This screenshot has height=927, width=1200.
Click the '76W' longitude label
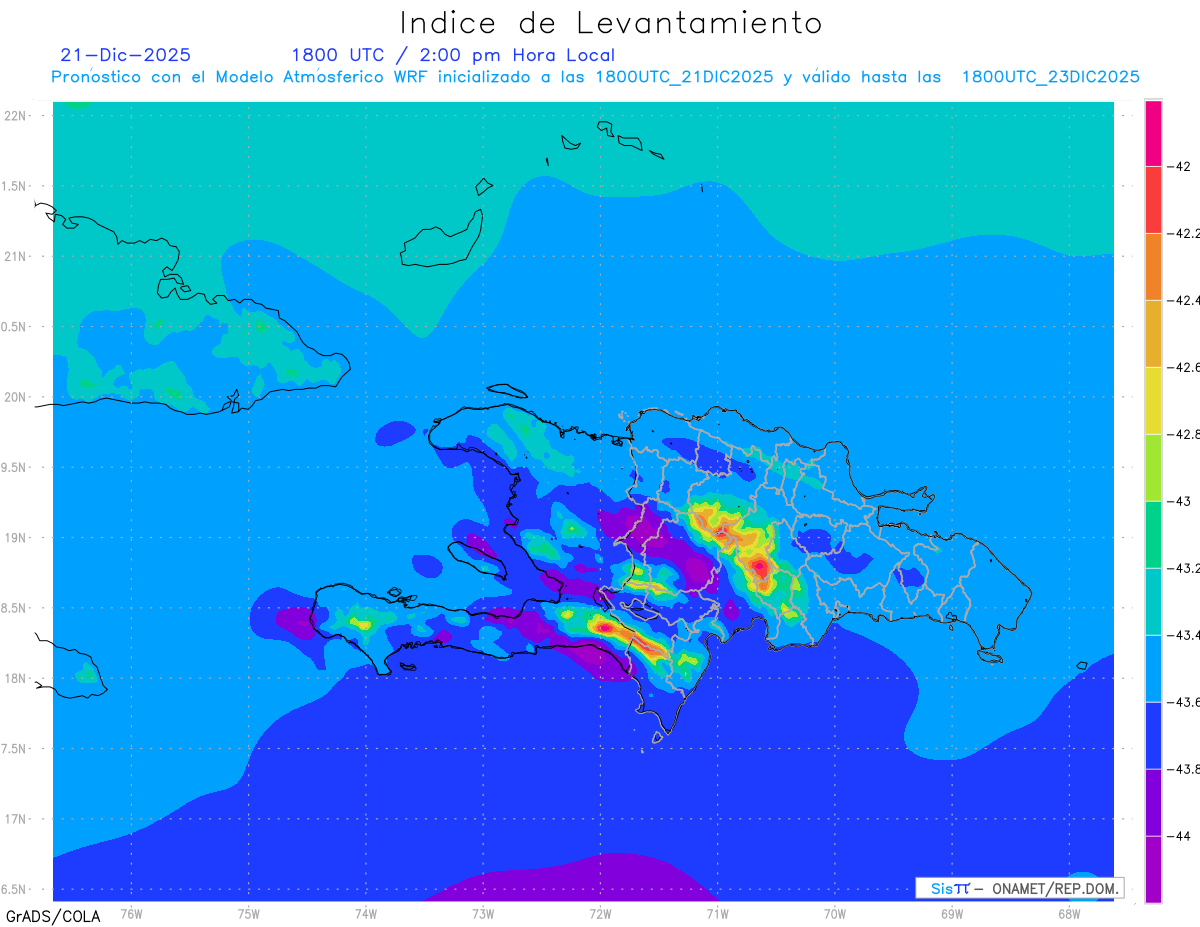tap(131, 913)
